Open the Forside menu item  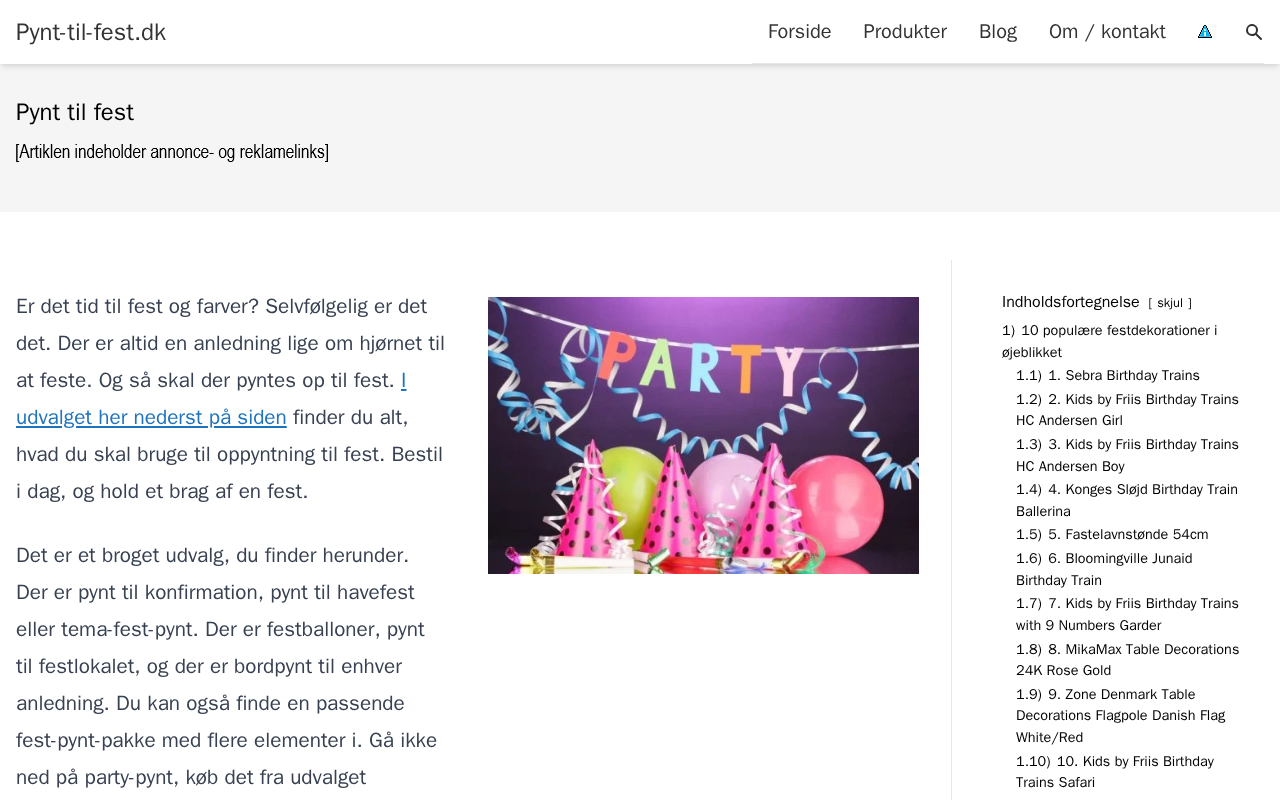[799, 32]
